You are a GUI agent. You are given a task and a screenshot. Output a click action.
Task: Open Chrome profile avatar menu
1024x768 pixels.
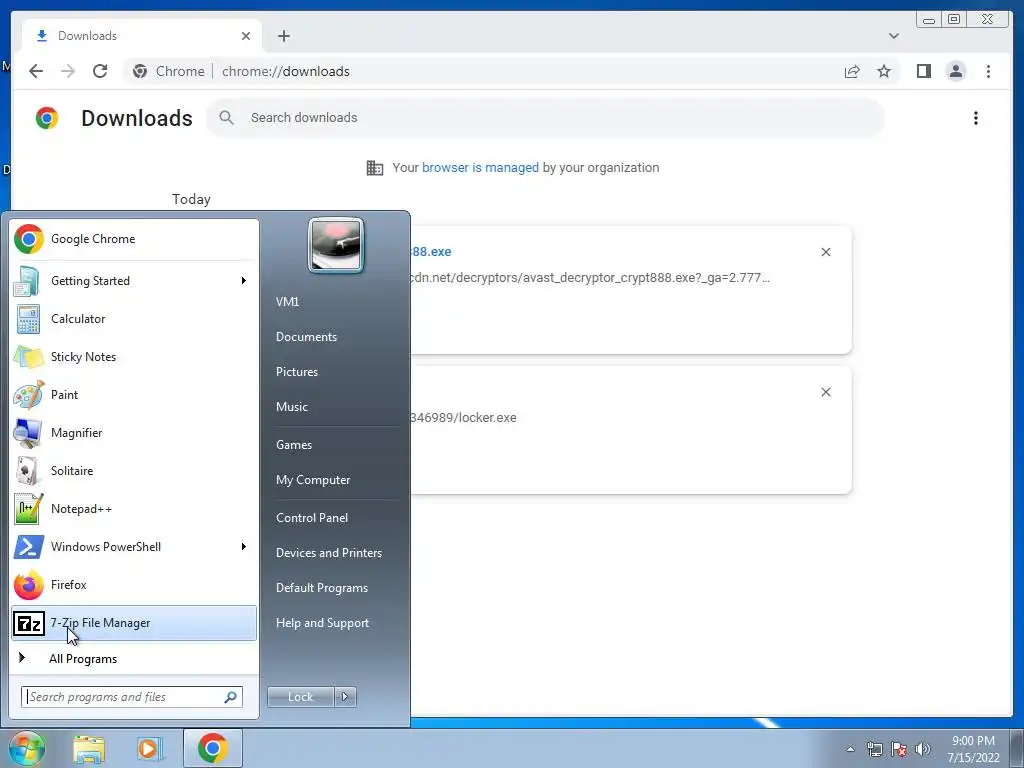click(955, 71)
